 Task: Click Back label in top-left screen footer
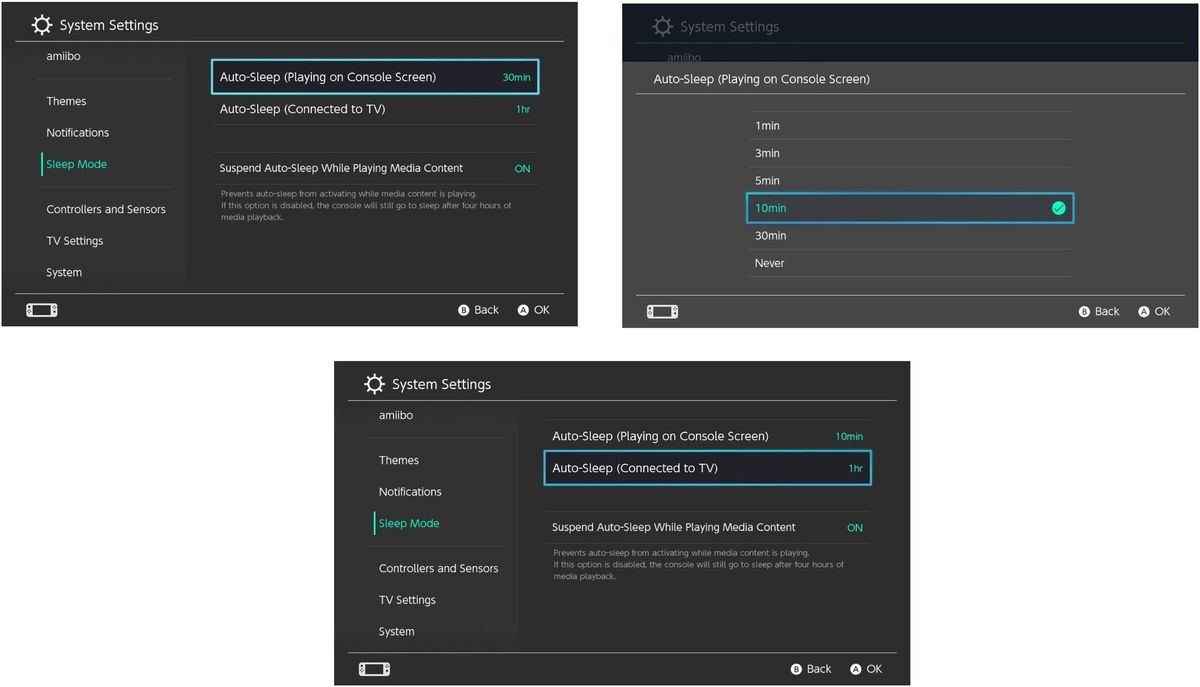coord(486,310)
